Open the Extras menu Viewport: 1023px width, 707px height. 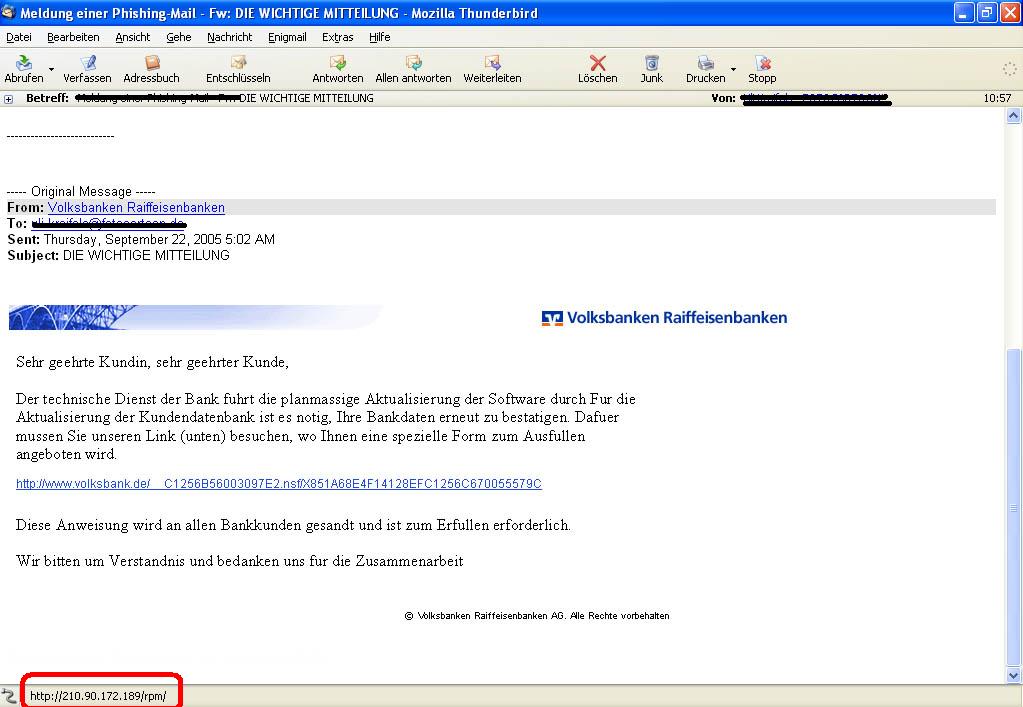coord(337,37)
